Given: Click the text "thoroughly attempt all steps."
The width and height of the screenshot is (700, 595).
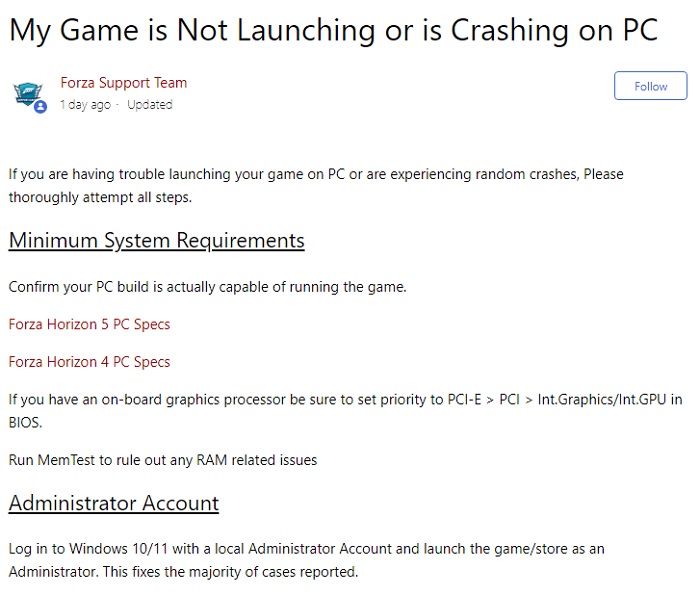Looking at the screenshot, I should (99, 197).
